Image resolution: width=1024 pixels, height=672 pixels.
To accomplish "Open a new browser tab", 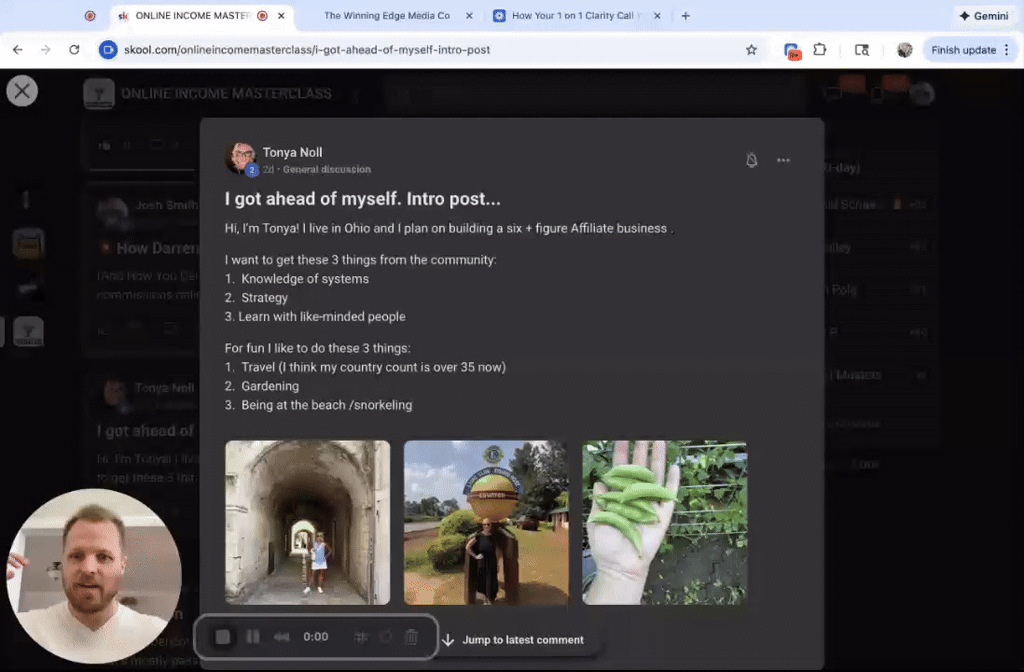I will [685, 16].
